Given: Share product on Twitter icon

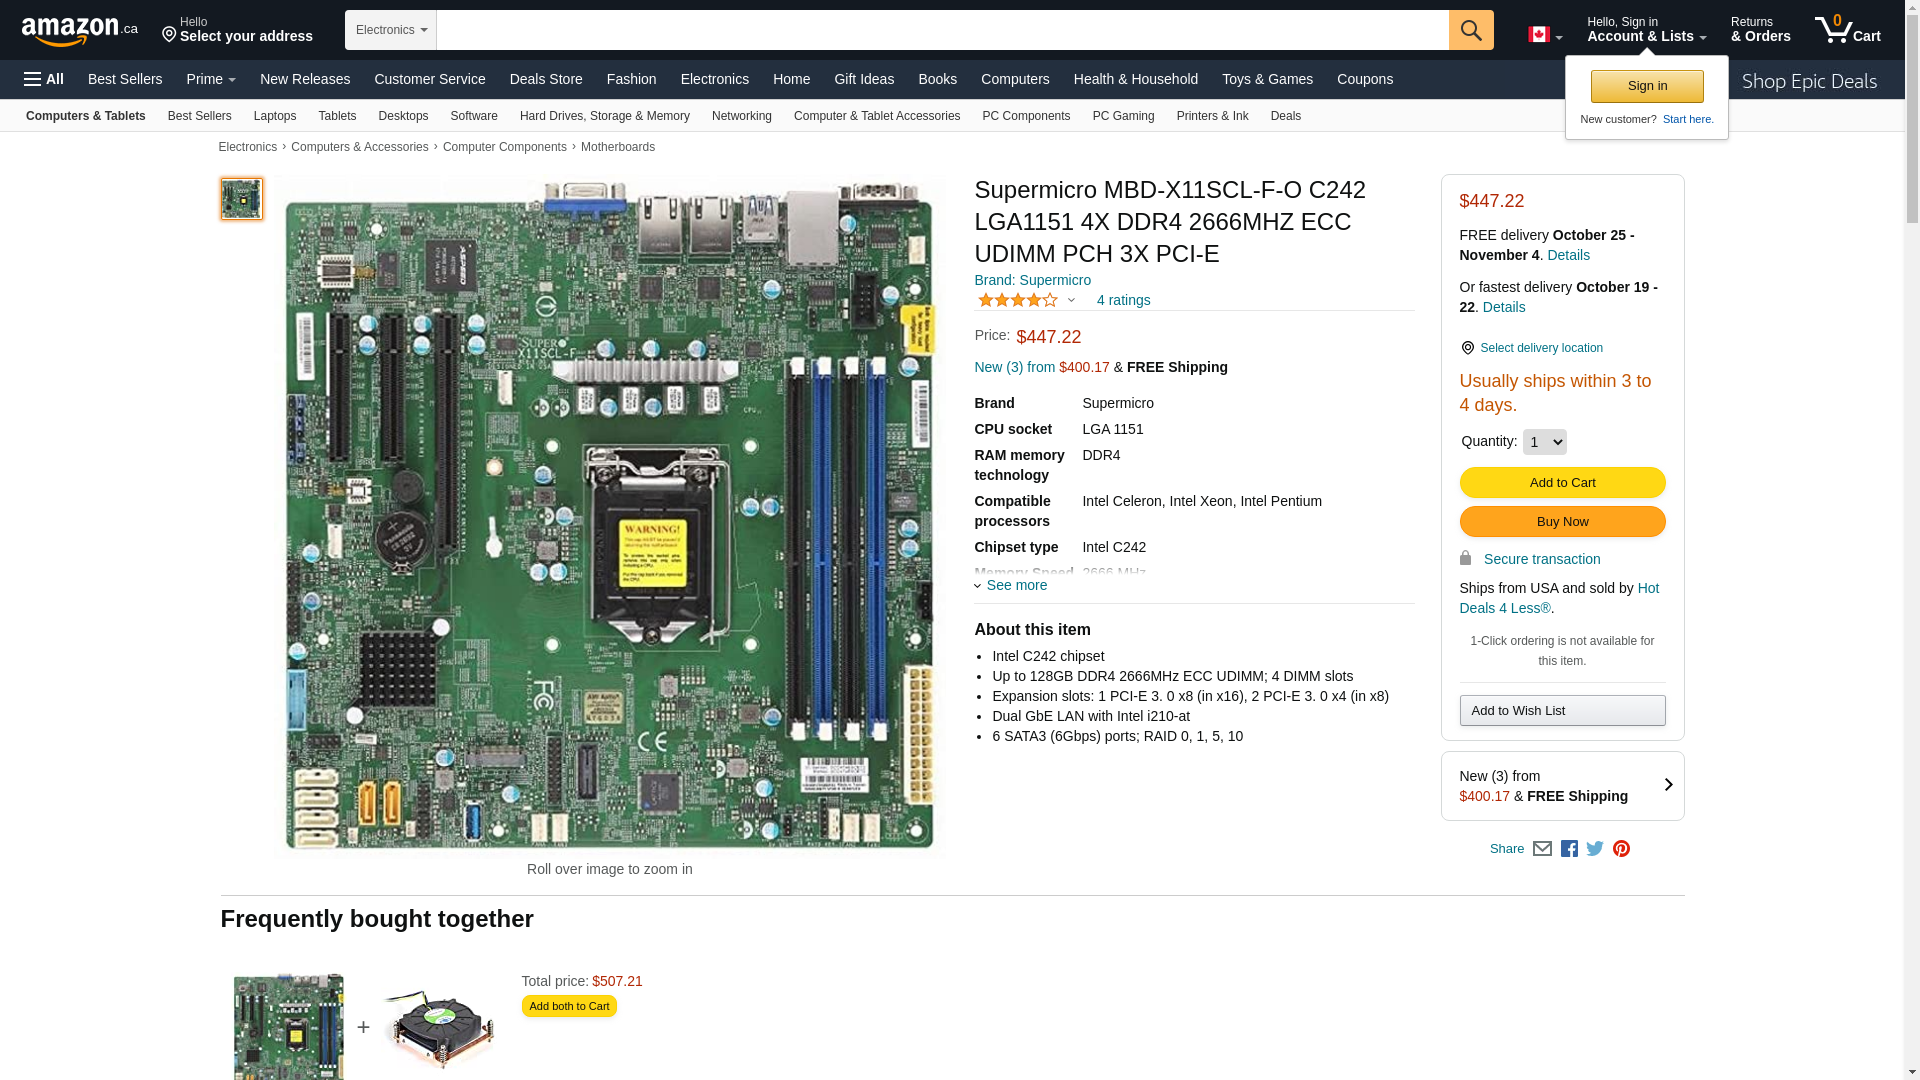Looking at the screenshot, I should (1595, 849).
